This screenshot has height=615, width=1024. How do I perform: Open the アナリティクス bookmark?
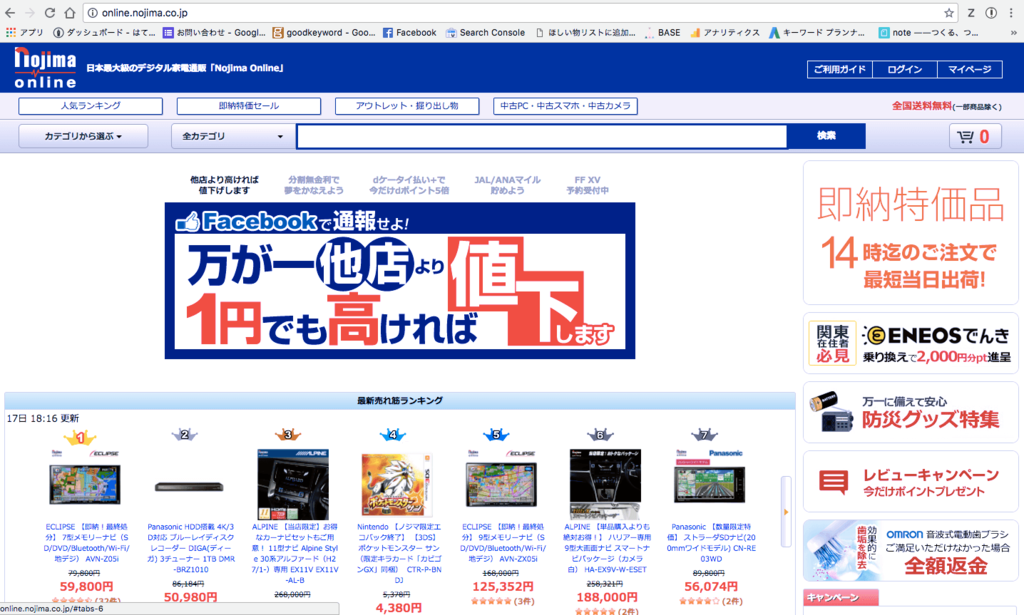click(725, 32)
